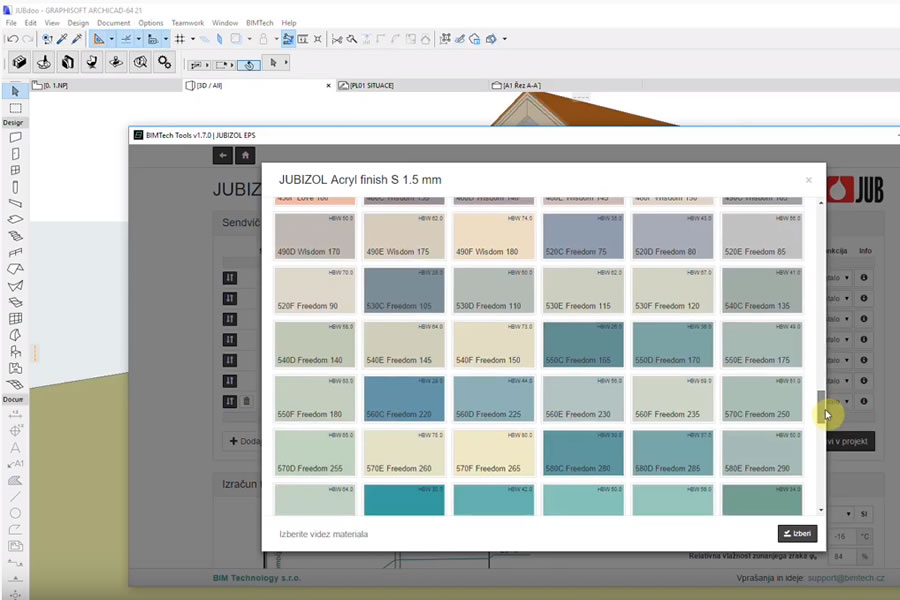
Task: Open the Design menu
Action: pos(78,23)
